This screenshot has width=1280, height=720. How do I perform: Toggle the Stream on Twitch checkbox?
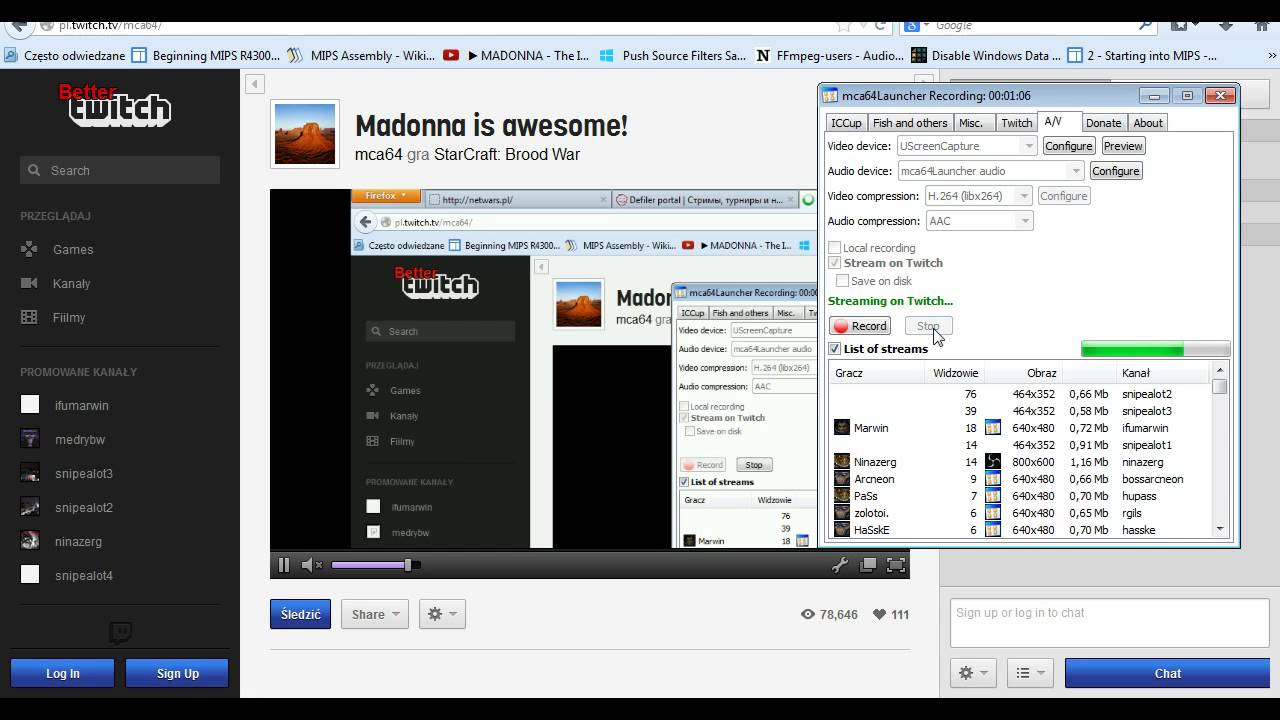[835, 263]
